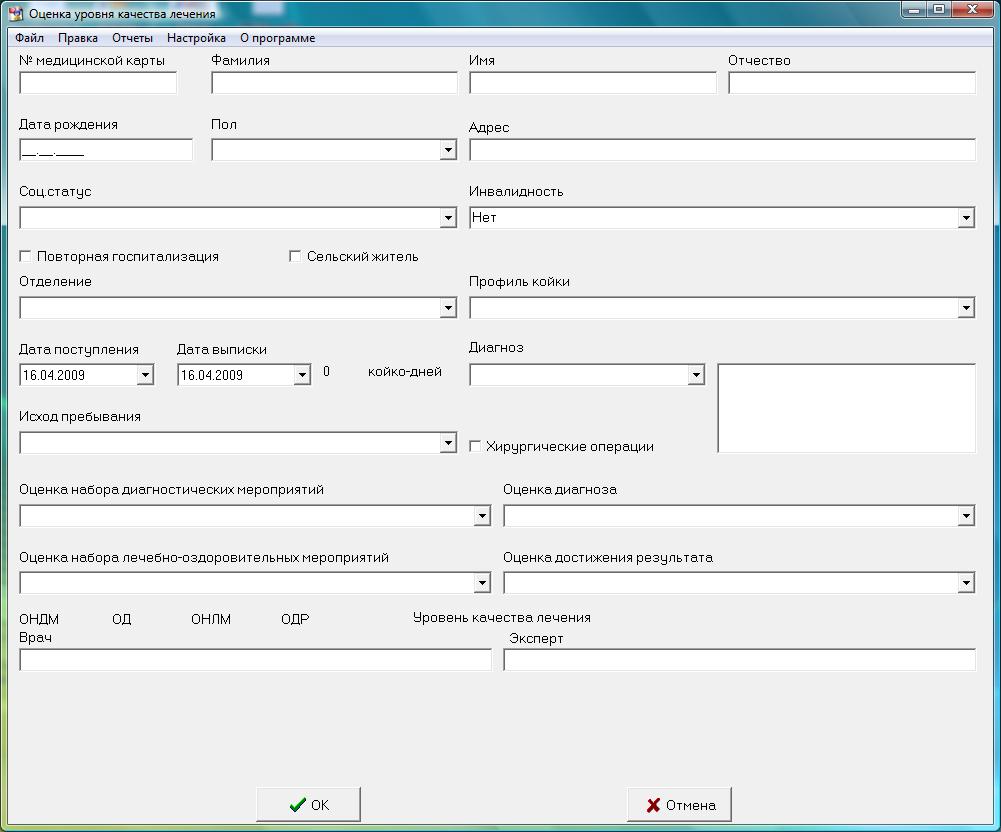Viewport: 1001px width, 832px height.
Task: Click into the Имя input field
Action: pos(592,83)
